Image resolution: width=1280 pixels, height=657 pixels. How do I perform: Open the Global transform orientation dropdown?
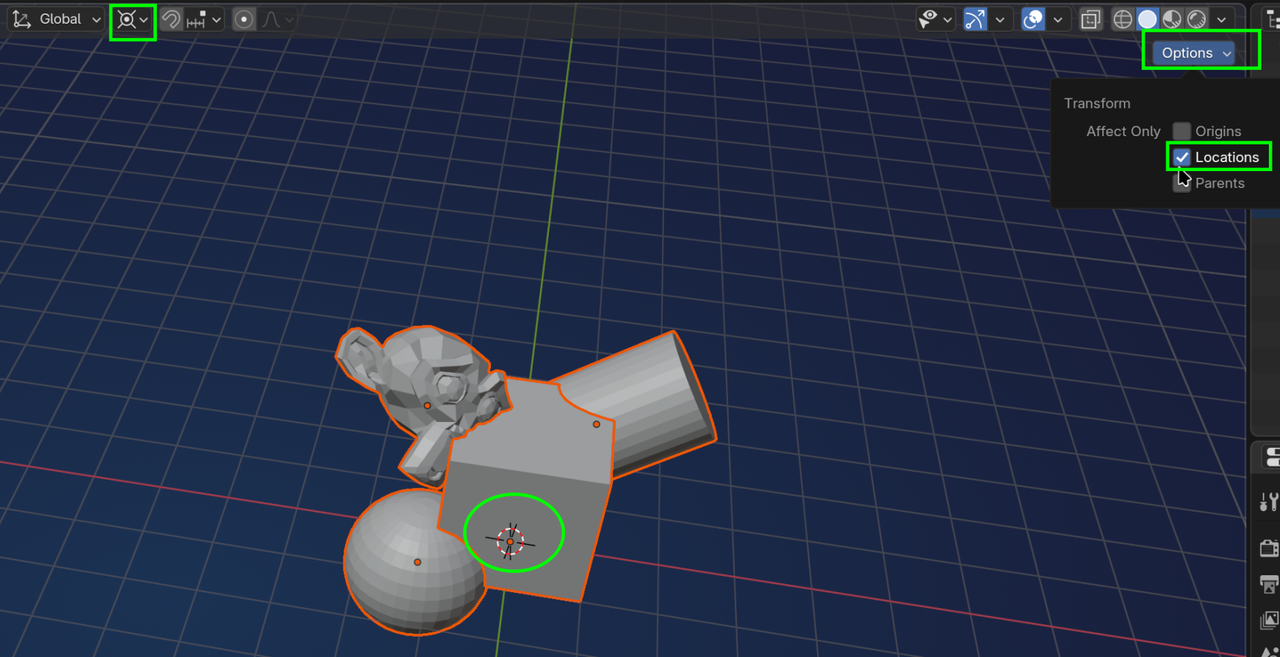[x=56, y=19]
